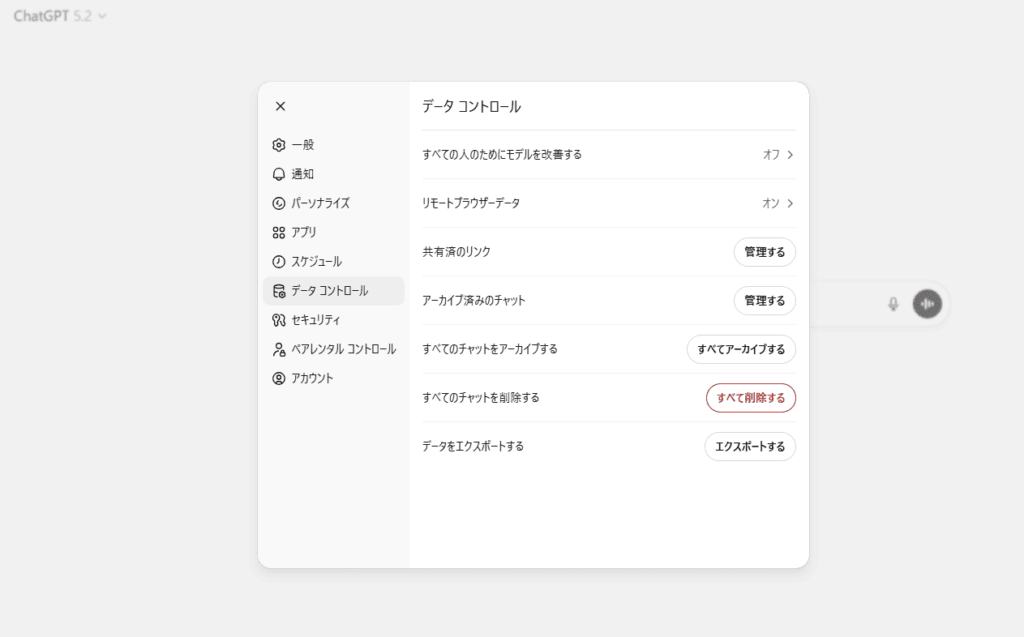Click the microphone dictation icon
1024x637 pixels.
(893, 304)
